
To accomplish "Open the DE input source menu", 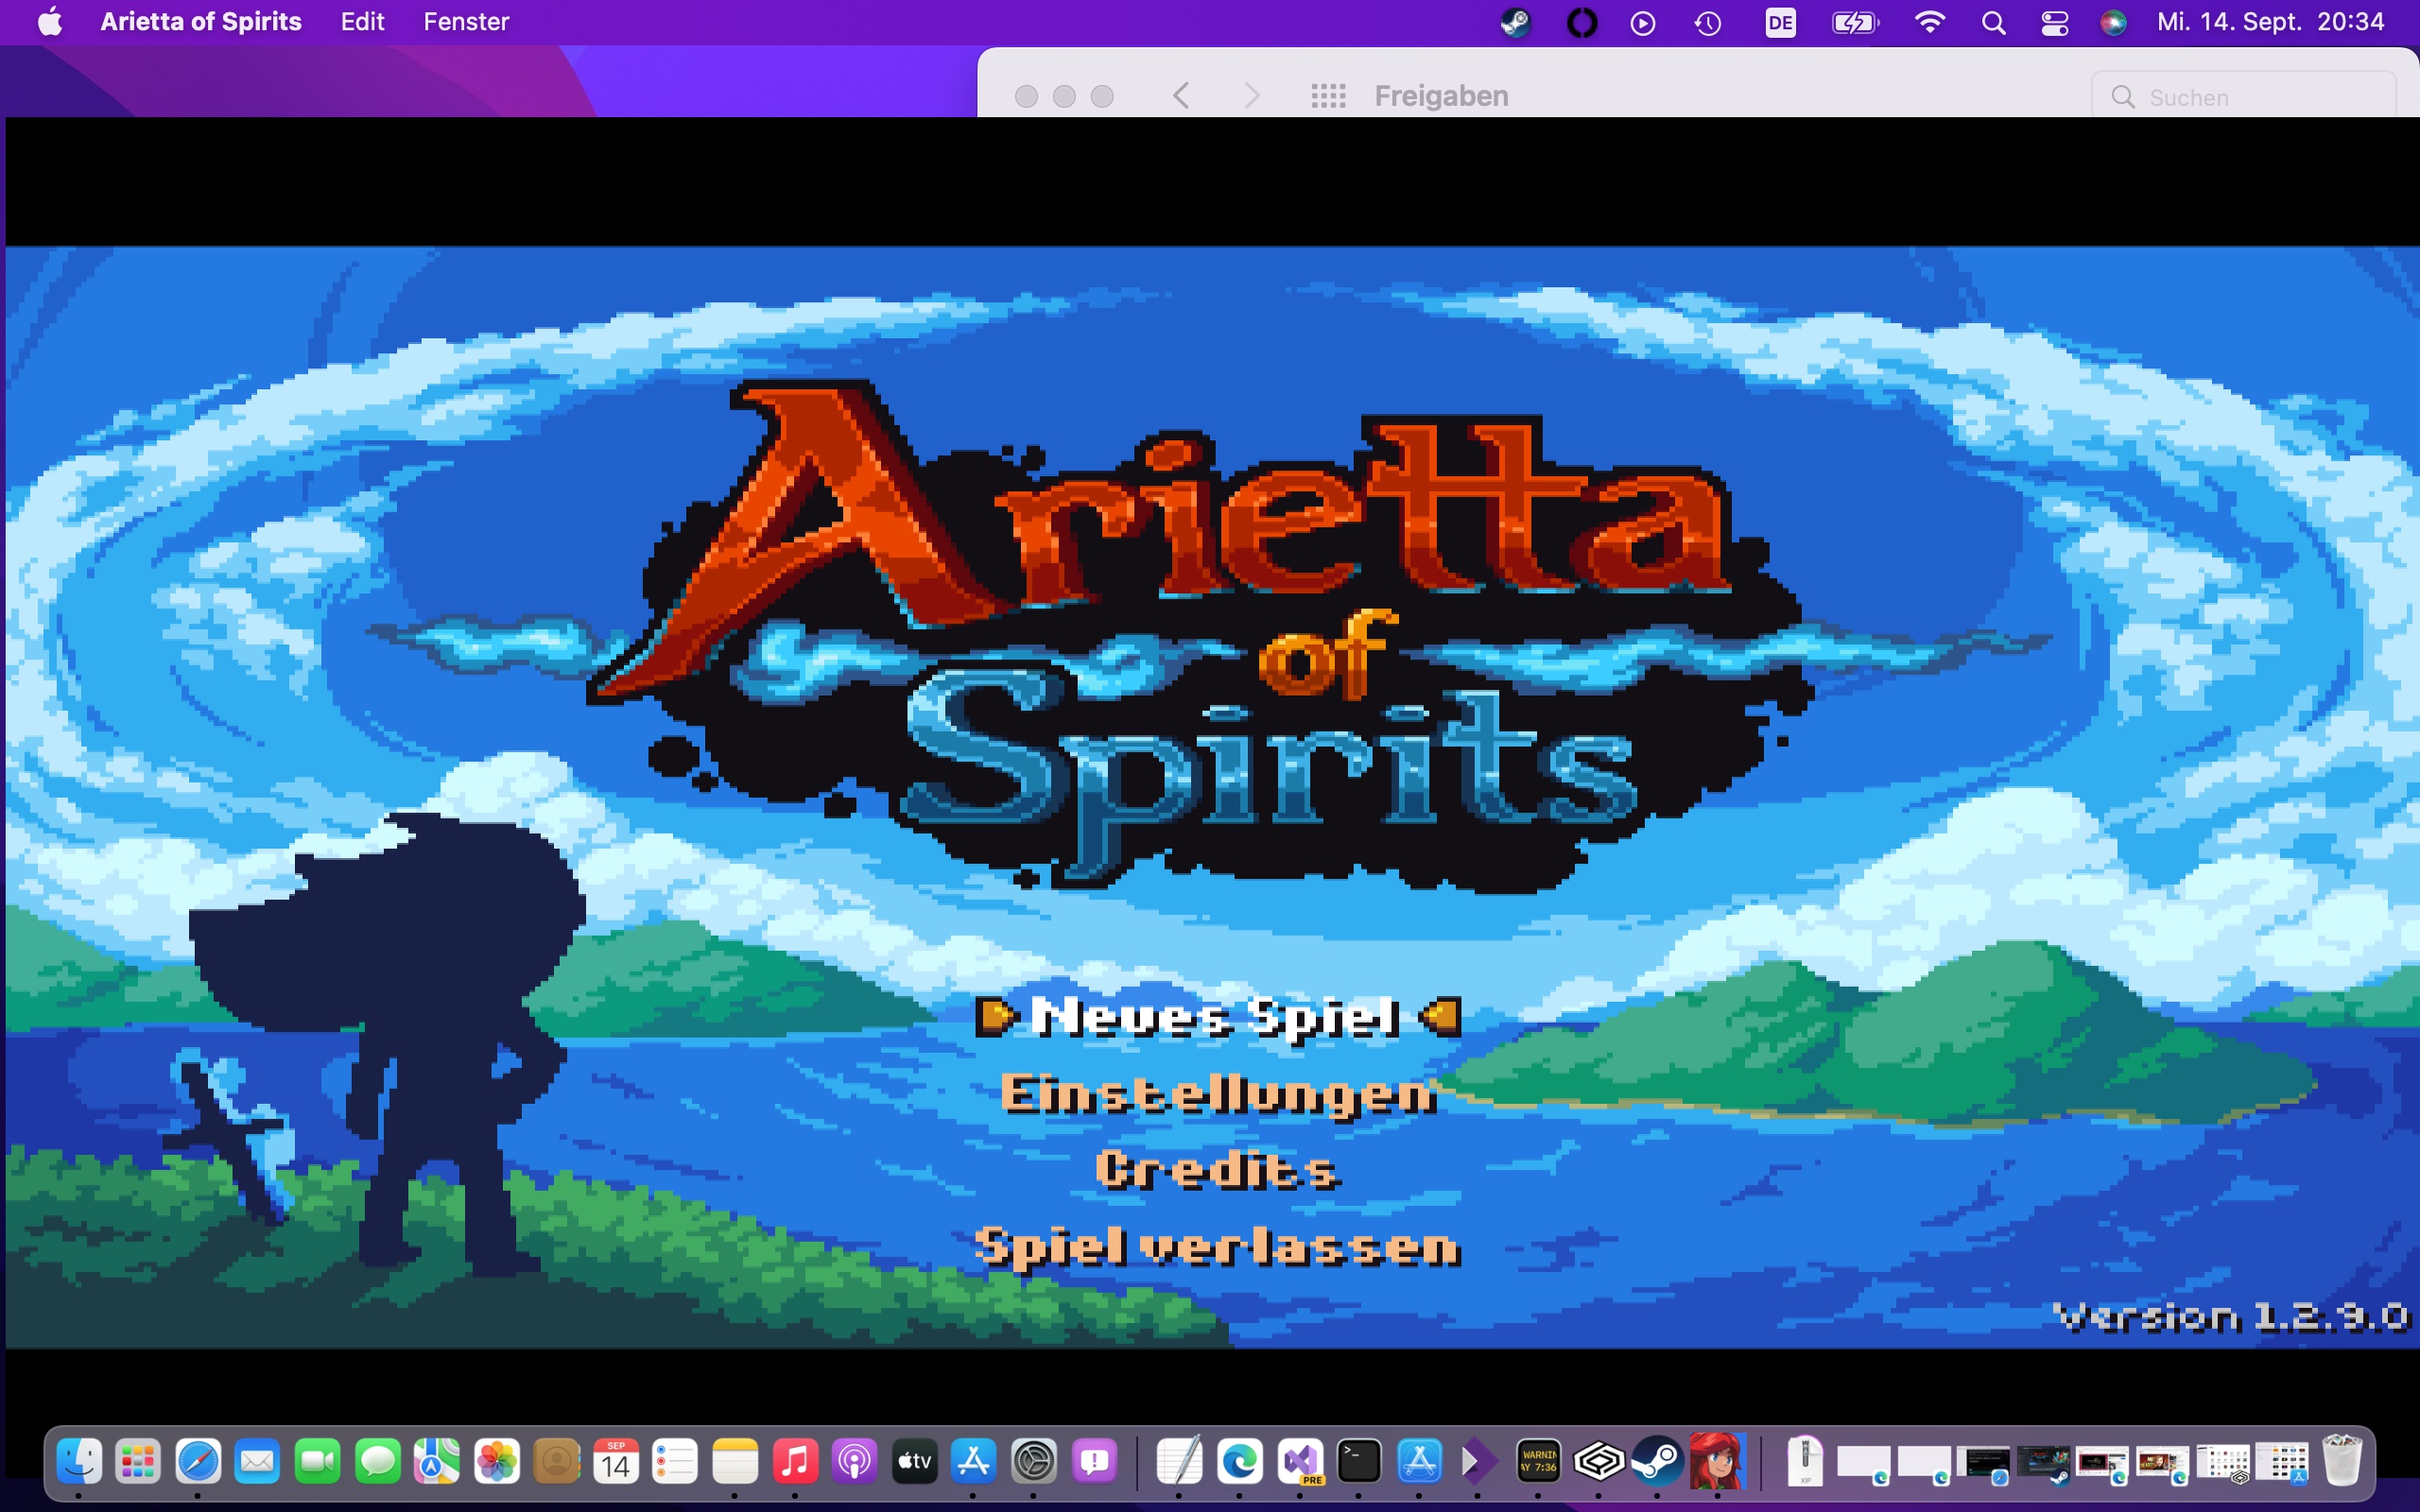I will (1780, 22).
